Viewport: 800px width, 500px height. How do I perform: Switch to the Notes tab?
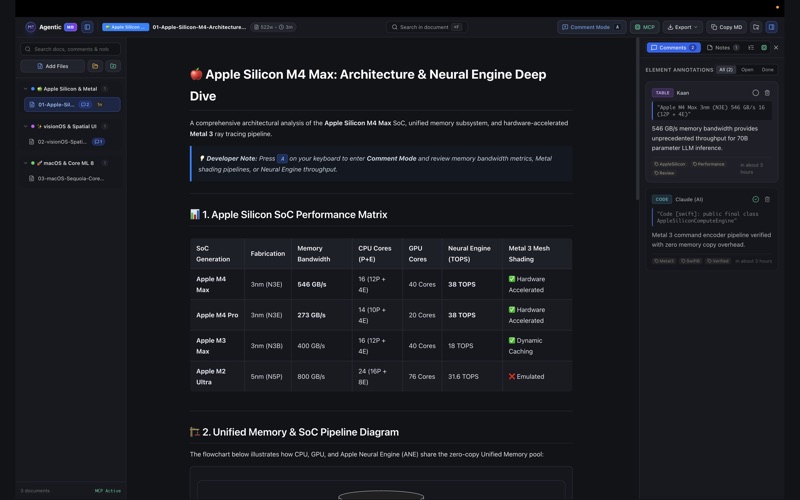pos(723,47)
